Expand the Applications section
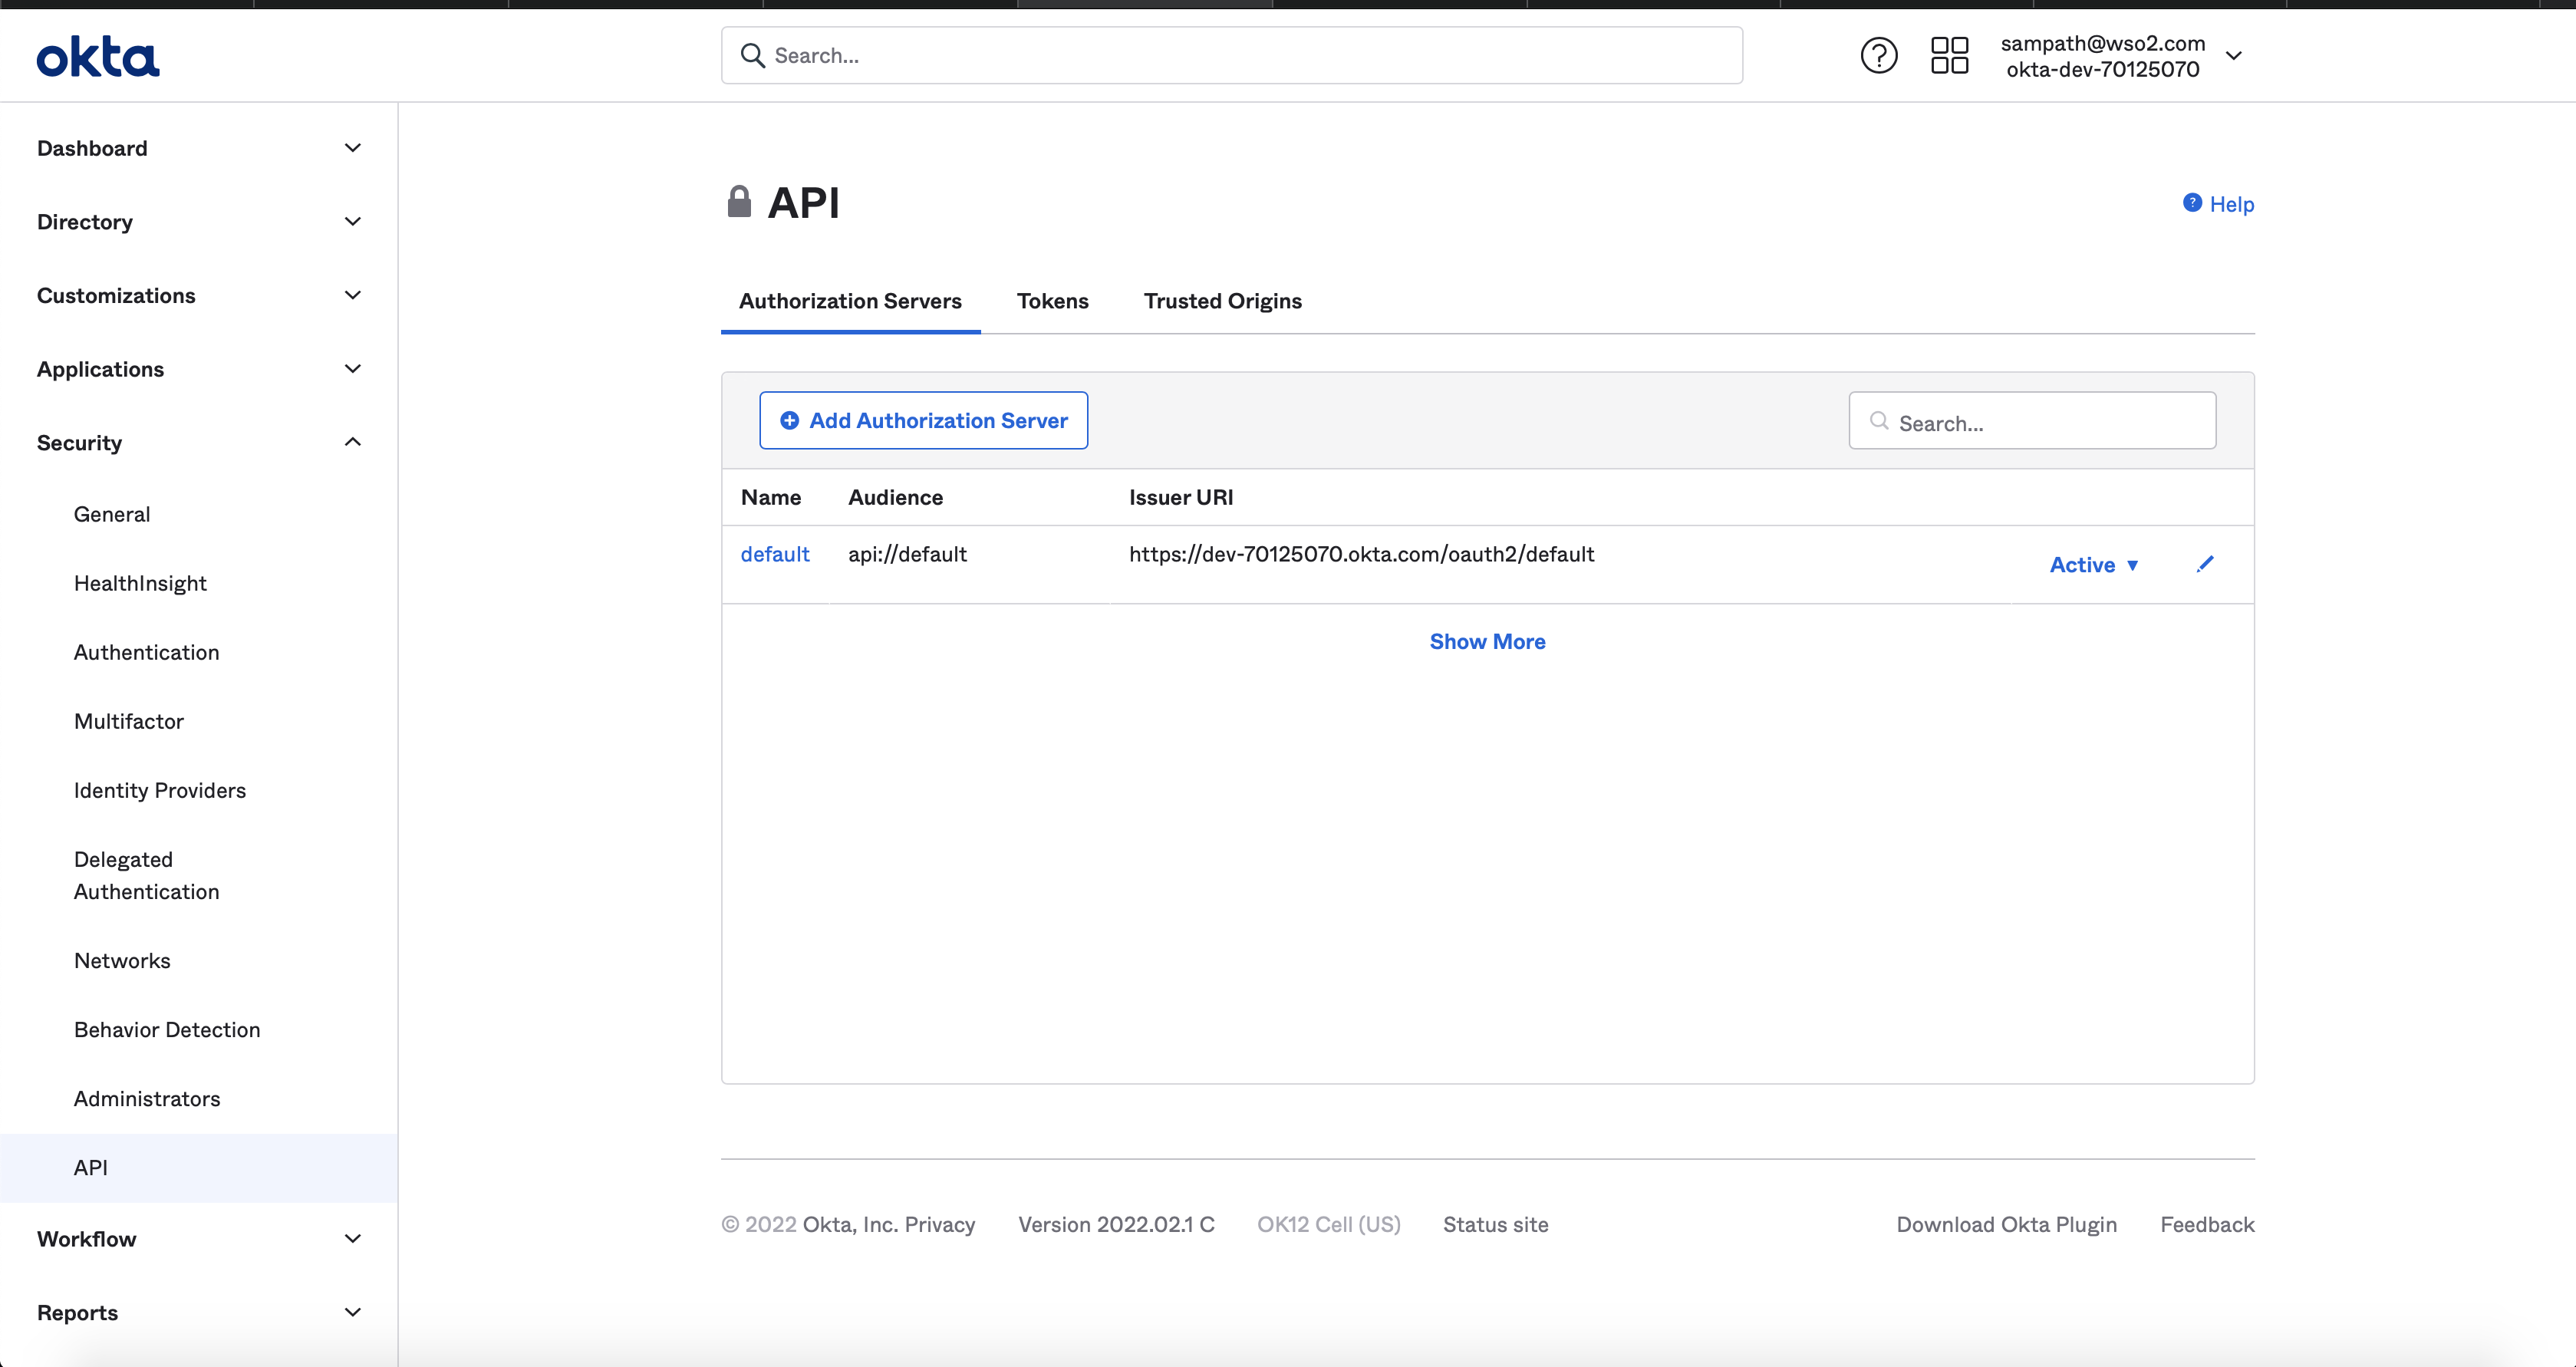The width and height of the screenshot is (2576, 1367). point(199,369)
